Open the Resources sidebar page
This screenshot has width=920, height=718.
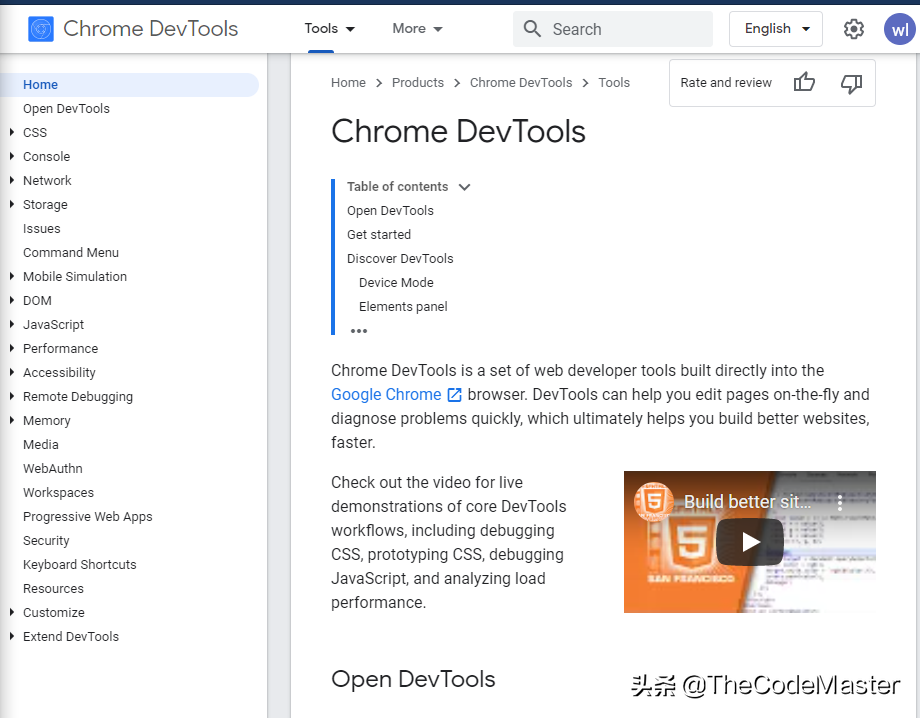point(53,589)
